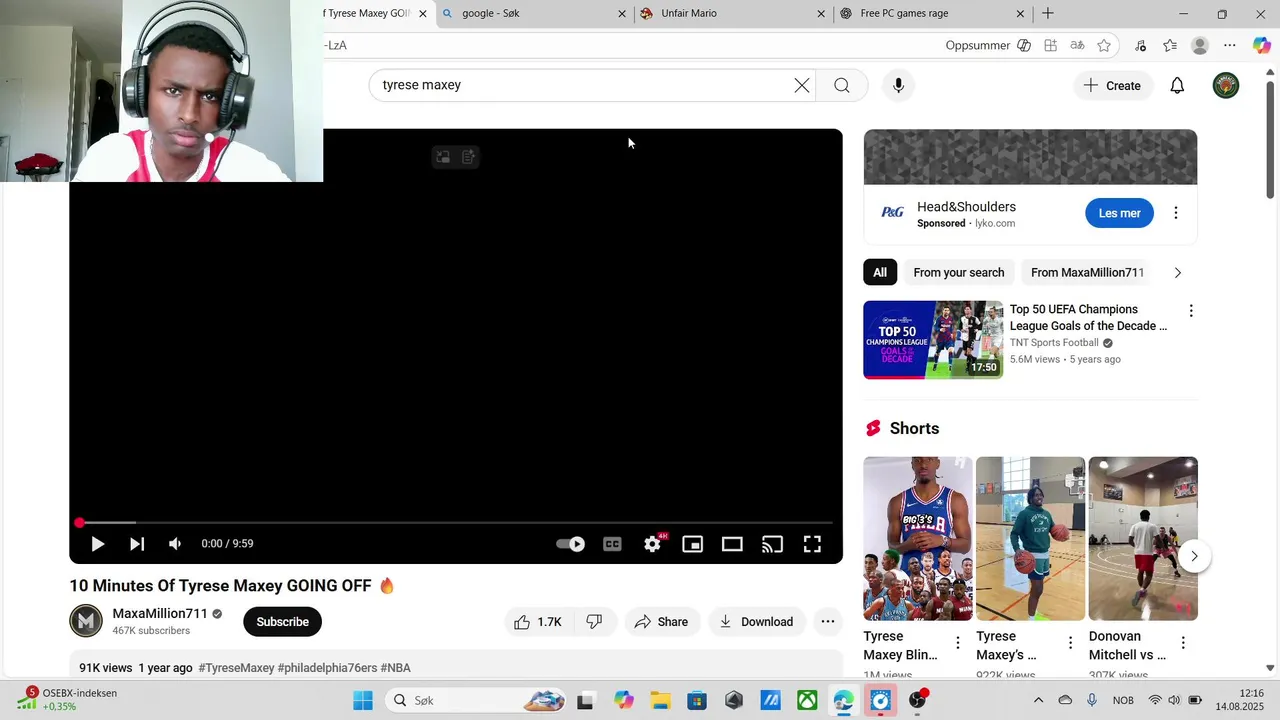Viewport: 1280px width, 720px height.
Task: Like the video
Action: pos(539,622)
